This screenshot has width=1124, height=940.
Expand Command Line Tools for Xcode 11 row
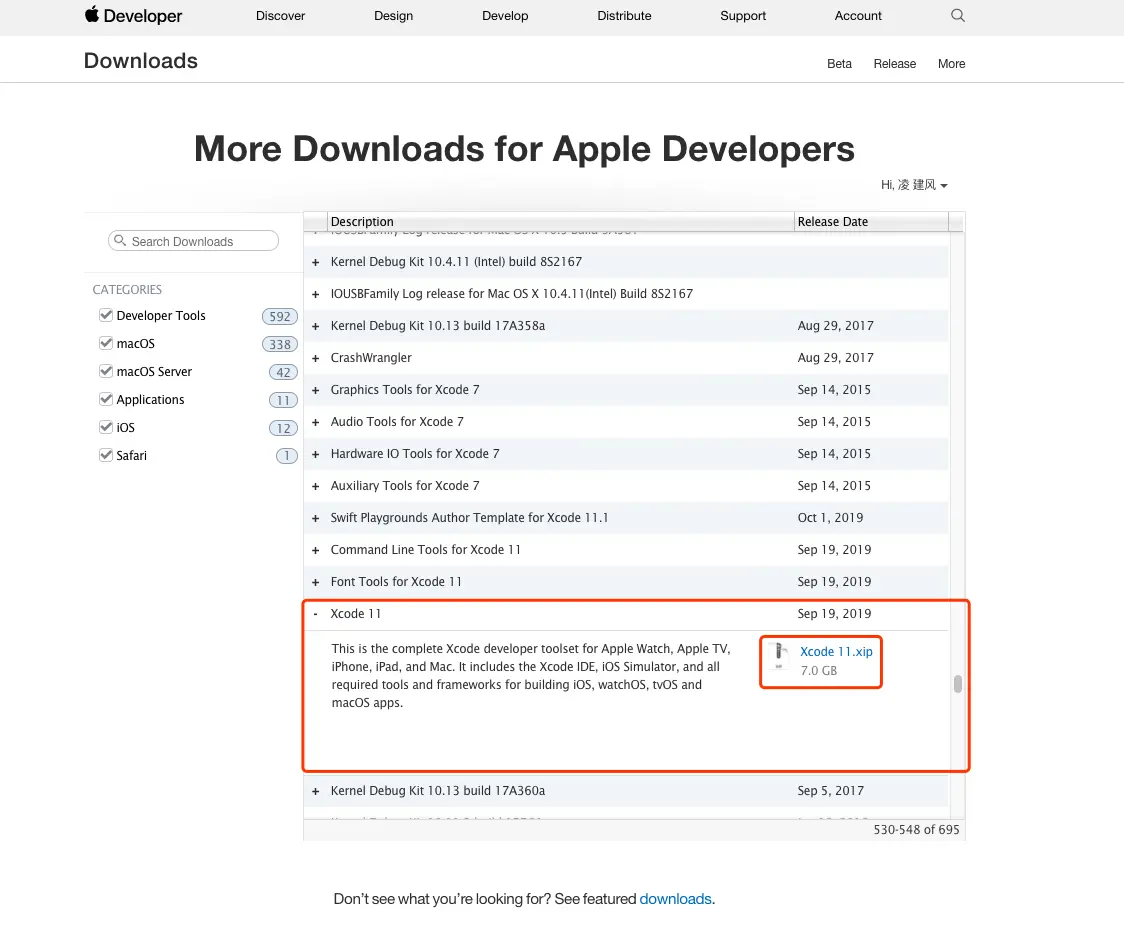(x=315, y=550)
